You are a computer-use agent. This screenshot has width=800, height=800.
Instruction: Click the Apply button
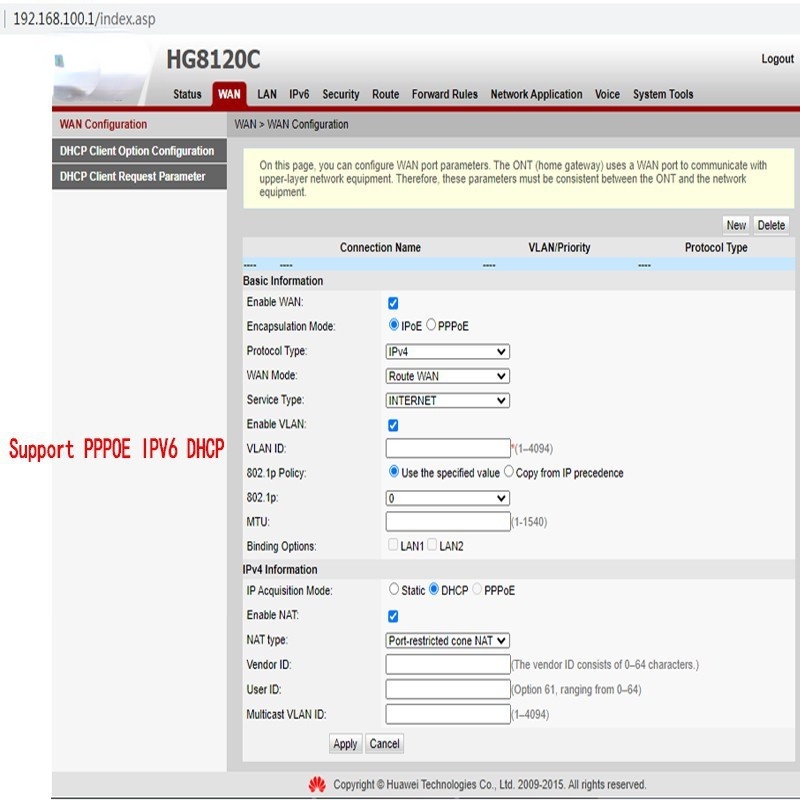point(345,744)
